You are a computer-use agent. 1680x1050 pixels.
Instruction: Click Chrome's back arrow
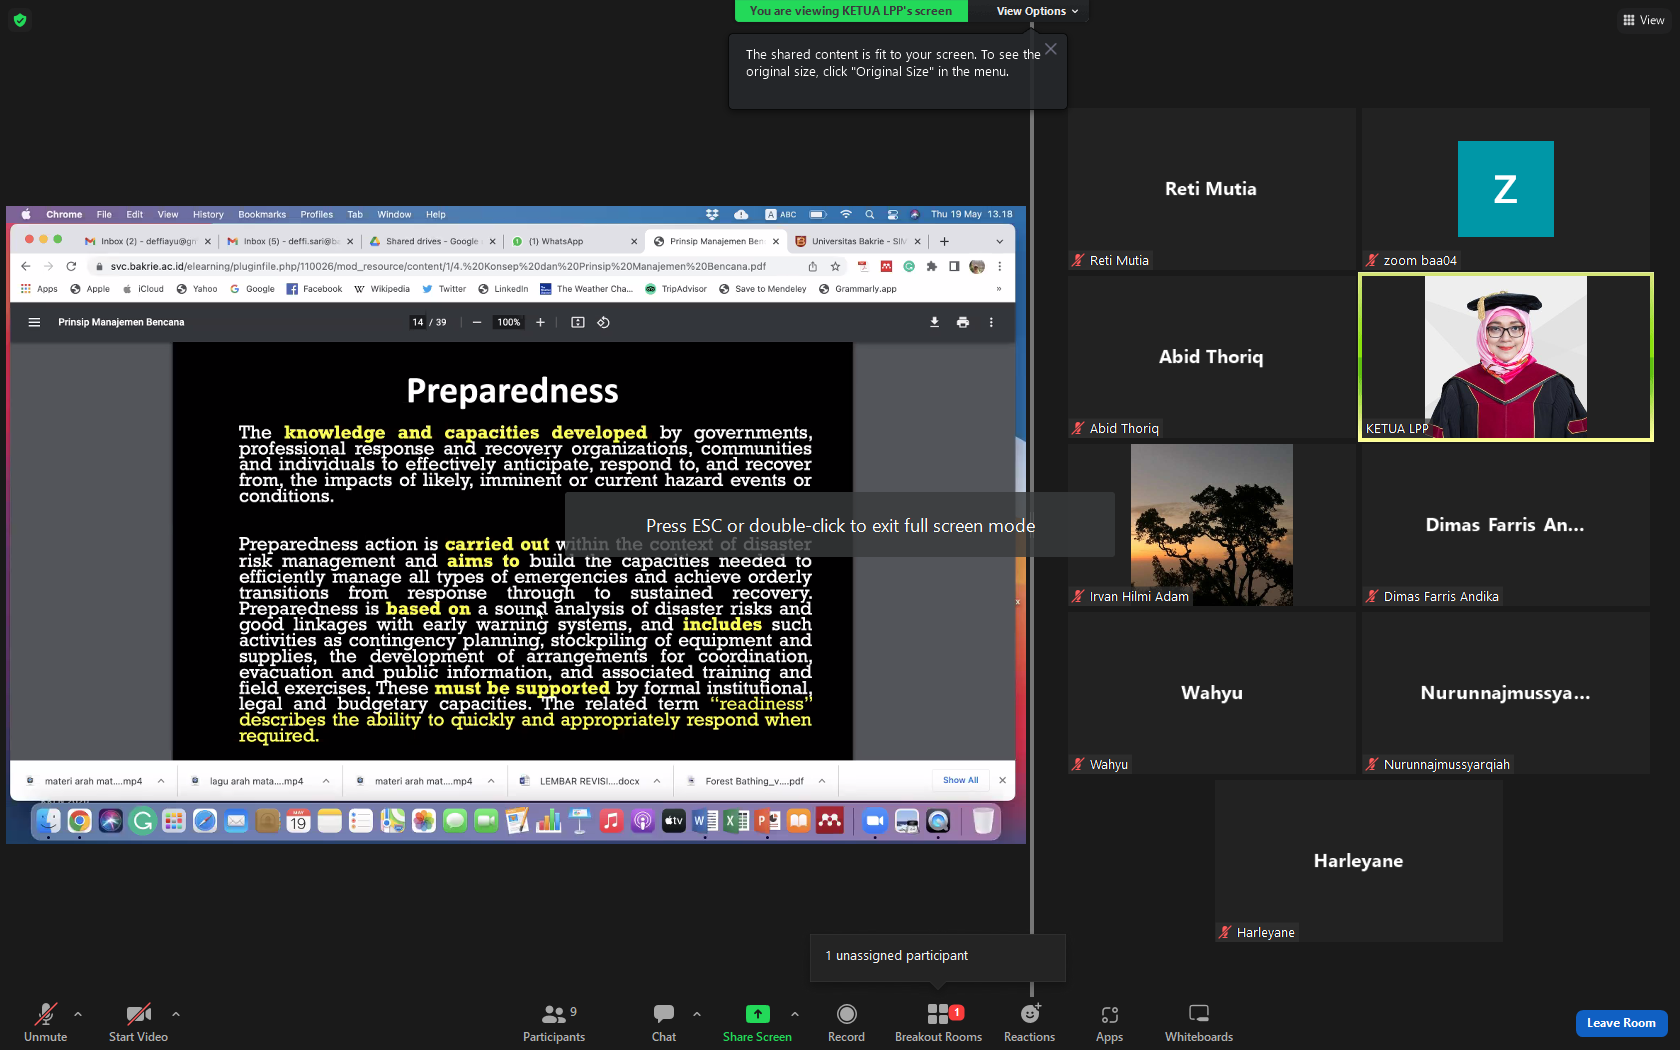[26, 266]
